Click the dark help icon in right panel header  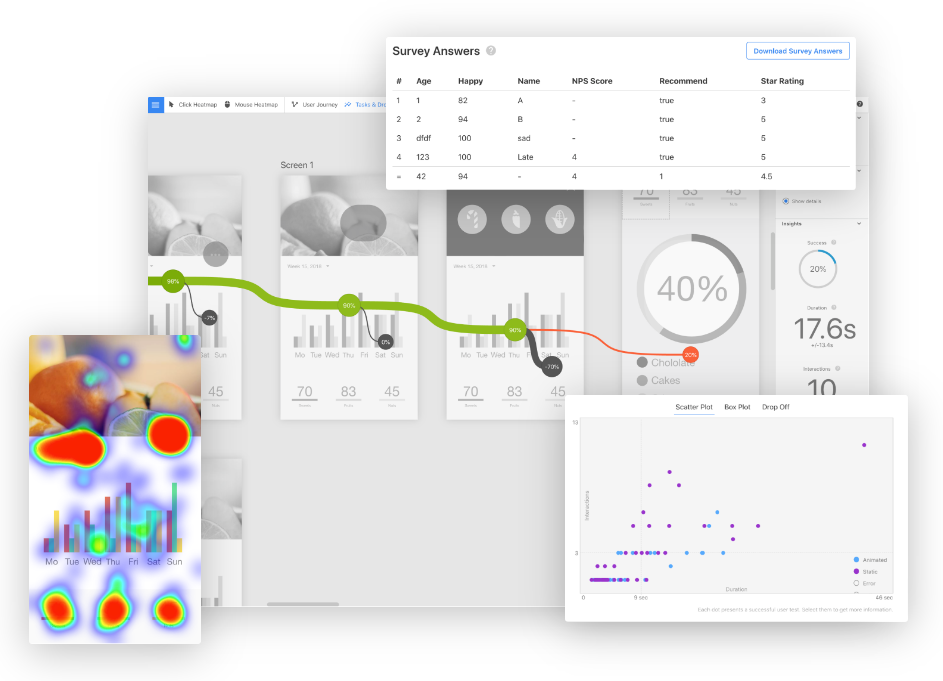click(x=860, y=104)
